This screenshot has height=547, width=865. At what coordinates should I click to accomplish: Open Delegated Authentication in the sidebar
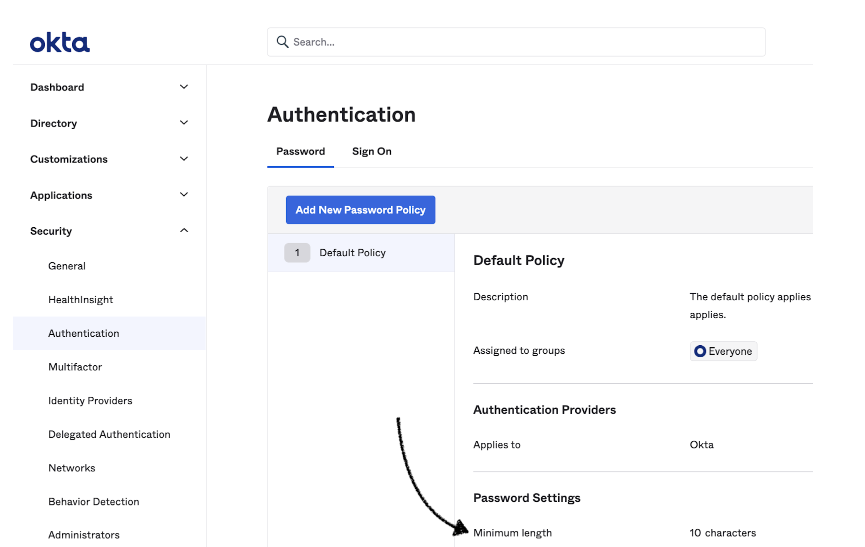(x=109, y=434)
